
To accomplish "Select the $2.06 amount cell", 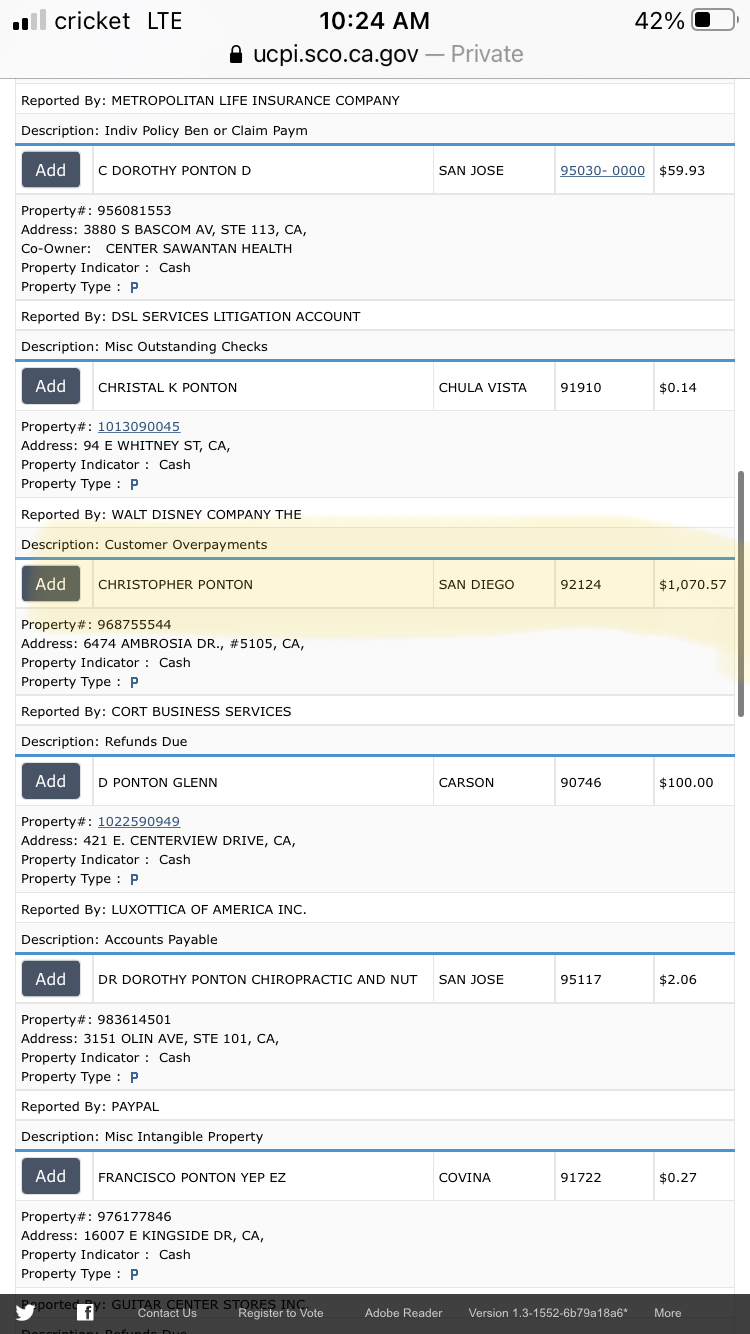I will [694, 979].
